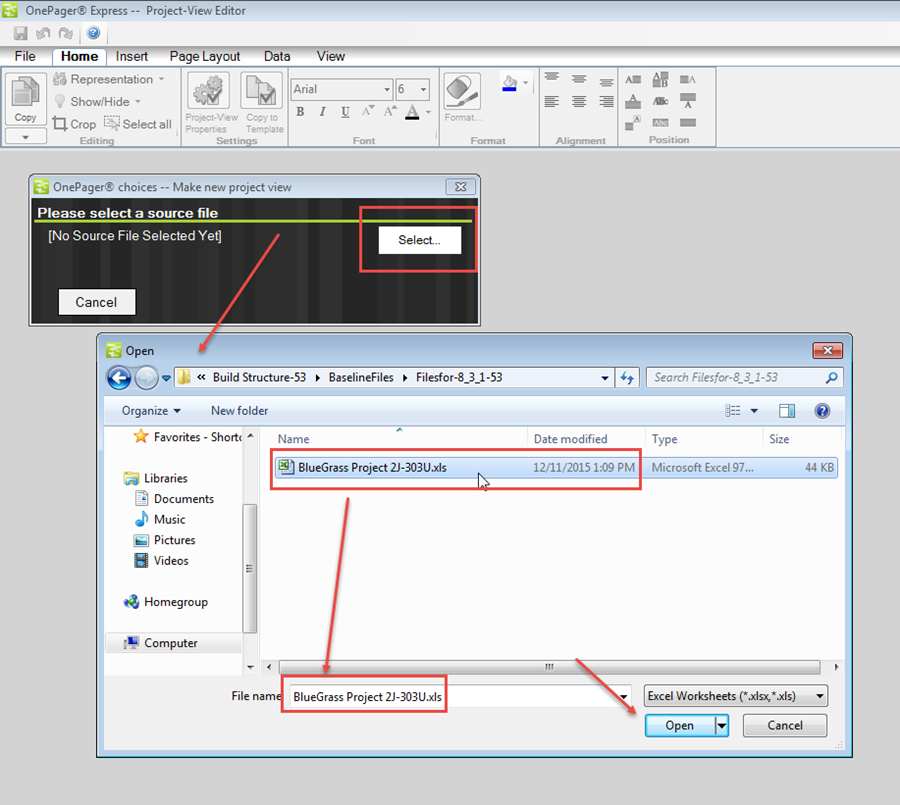
Task: Click the Select... button for source file
Action: (419, 240)
